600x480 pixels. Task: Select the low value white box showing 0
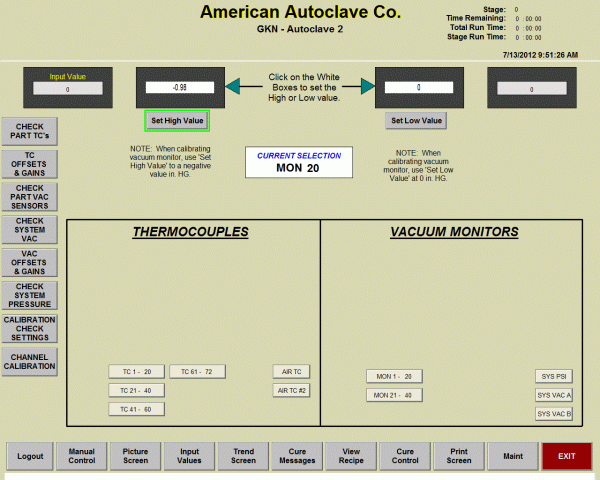tap(419, 87)
